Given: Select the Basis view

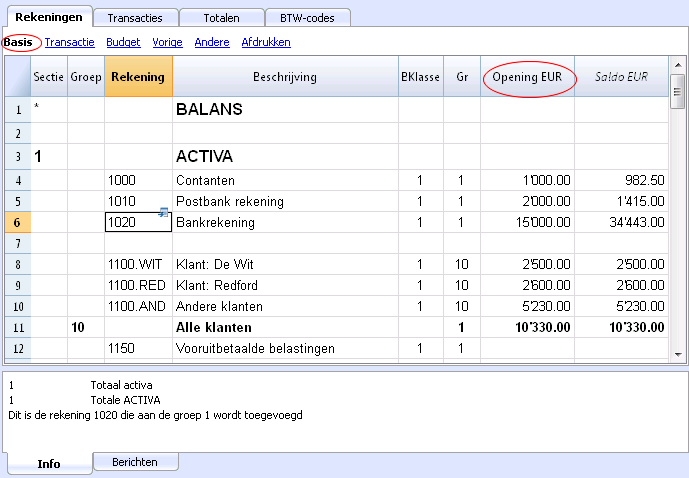Looking at the screenshot, I should [18, 42].
